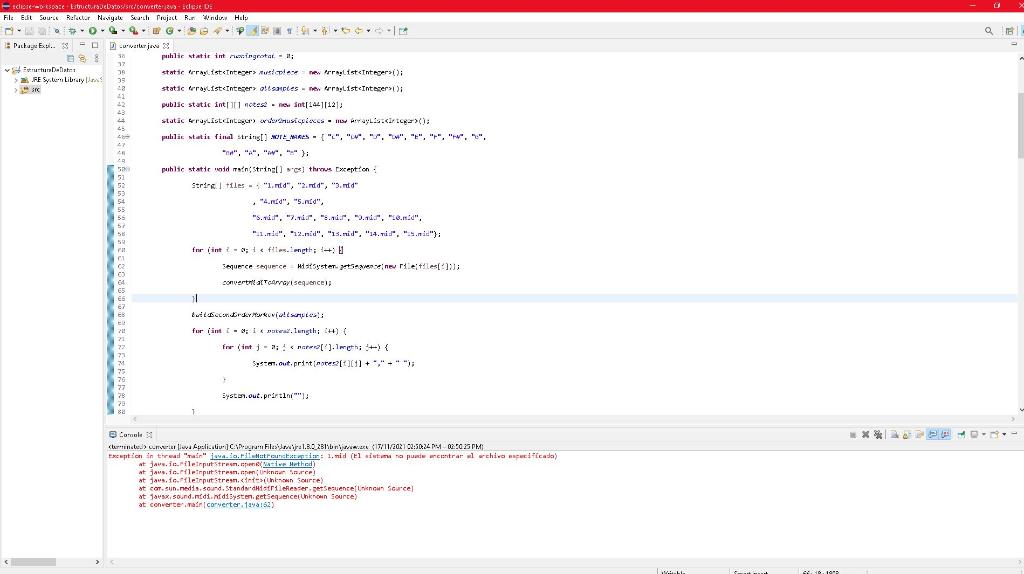The image size is (1024, 574).
Task: Click the New Java Package icon
Action: tap(156, 31)
